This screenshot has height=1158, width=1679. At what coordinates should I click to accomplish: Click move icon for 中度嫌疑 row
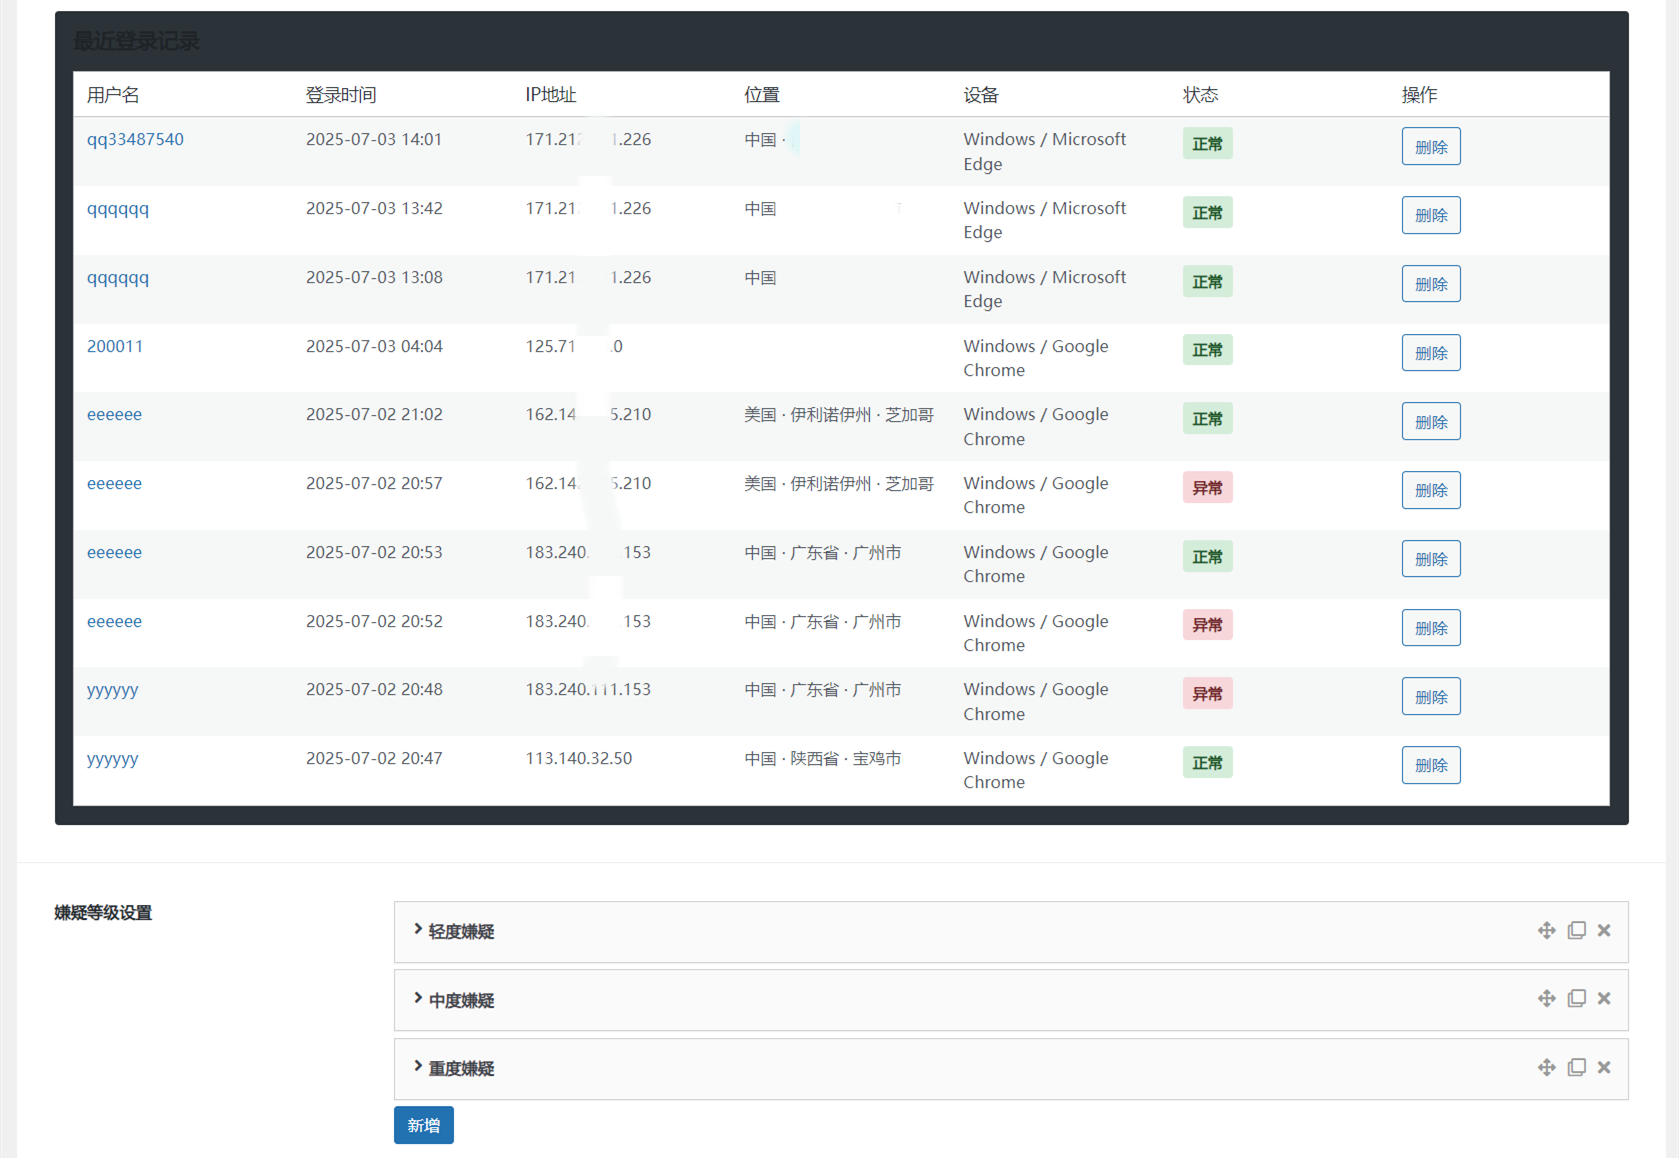click(1546, 999)
